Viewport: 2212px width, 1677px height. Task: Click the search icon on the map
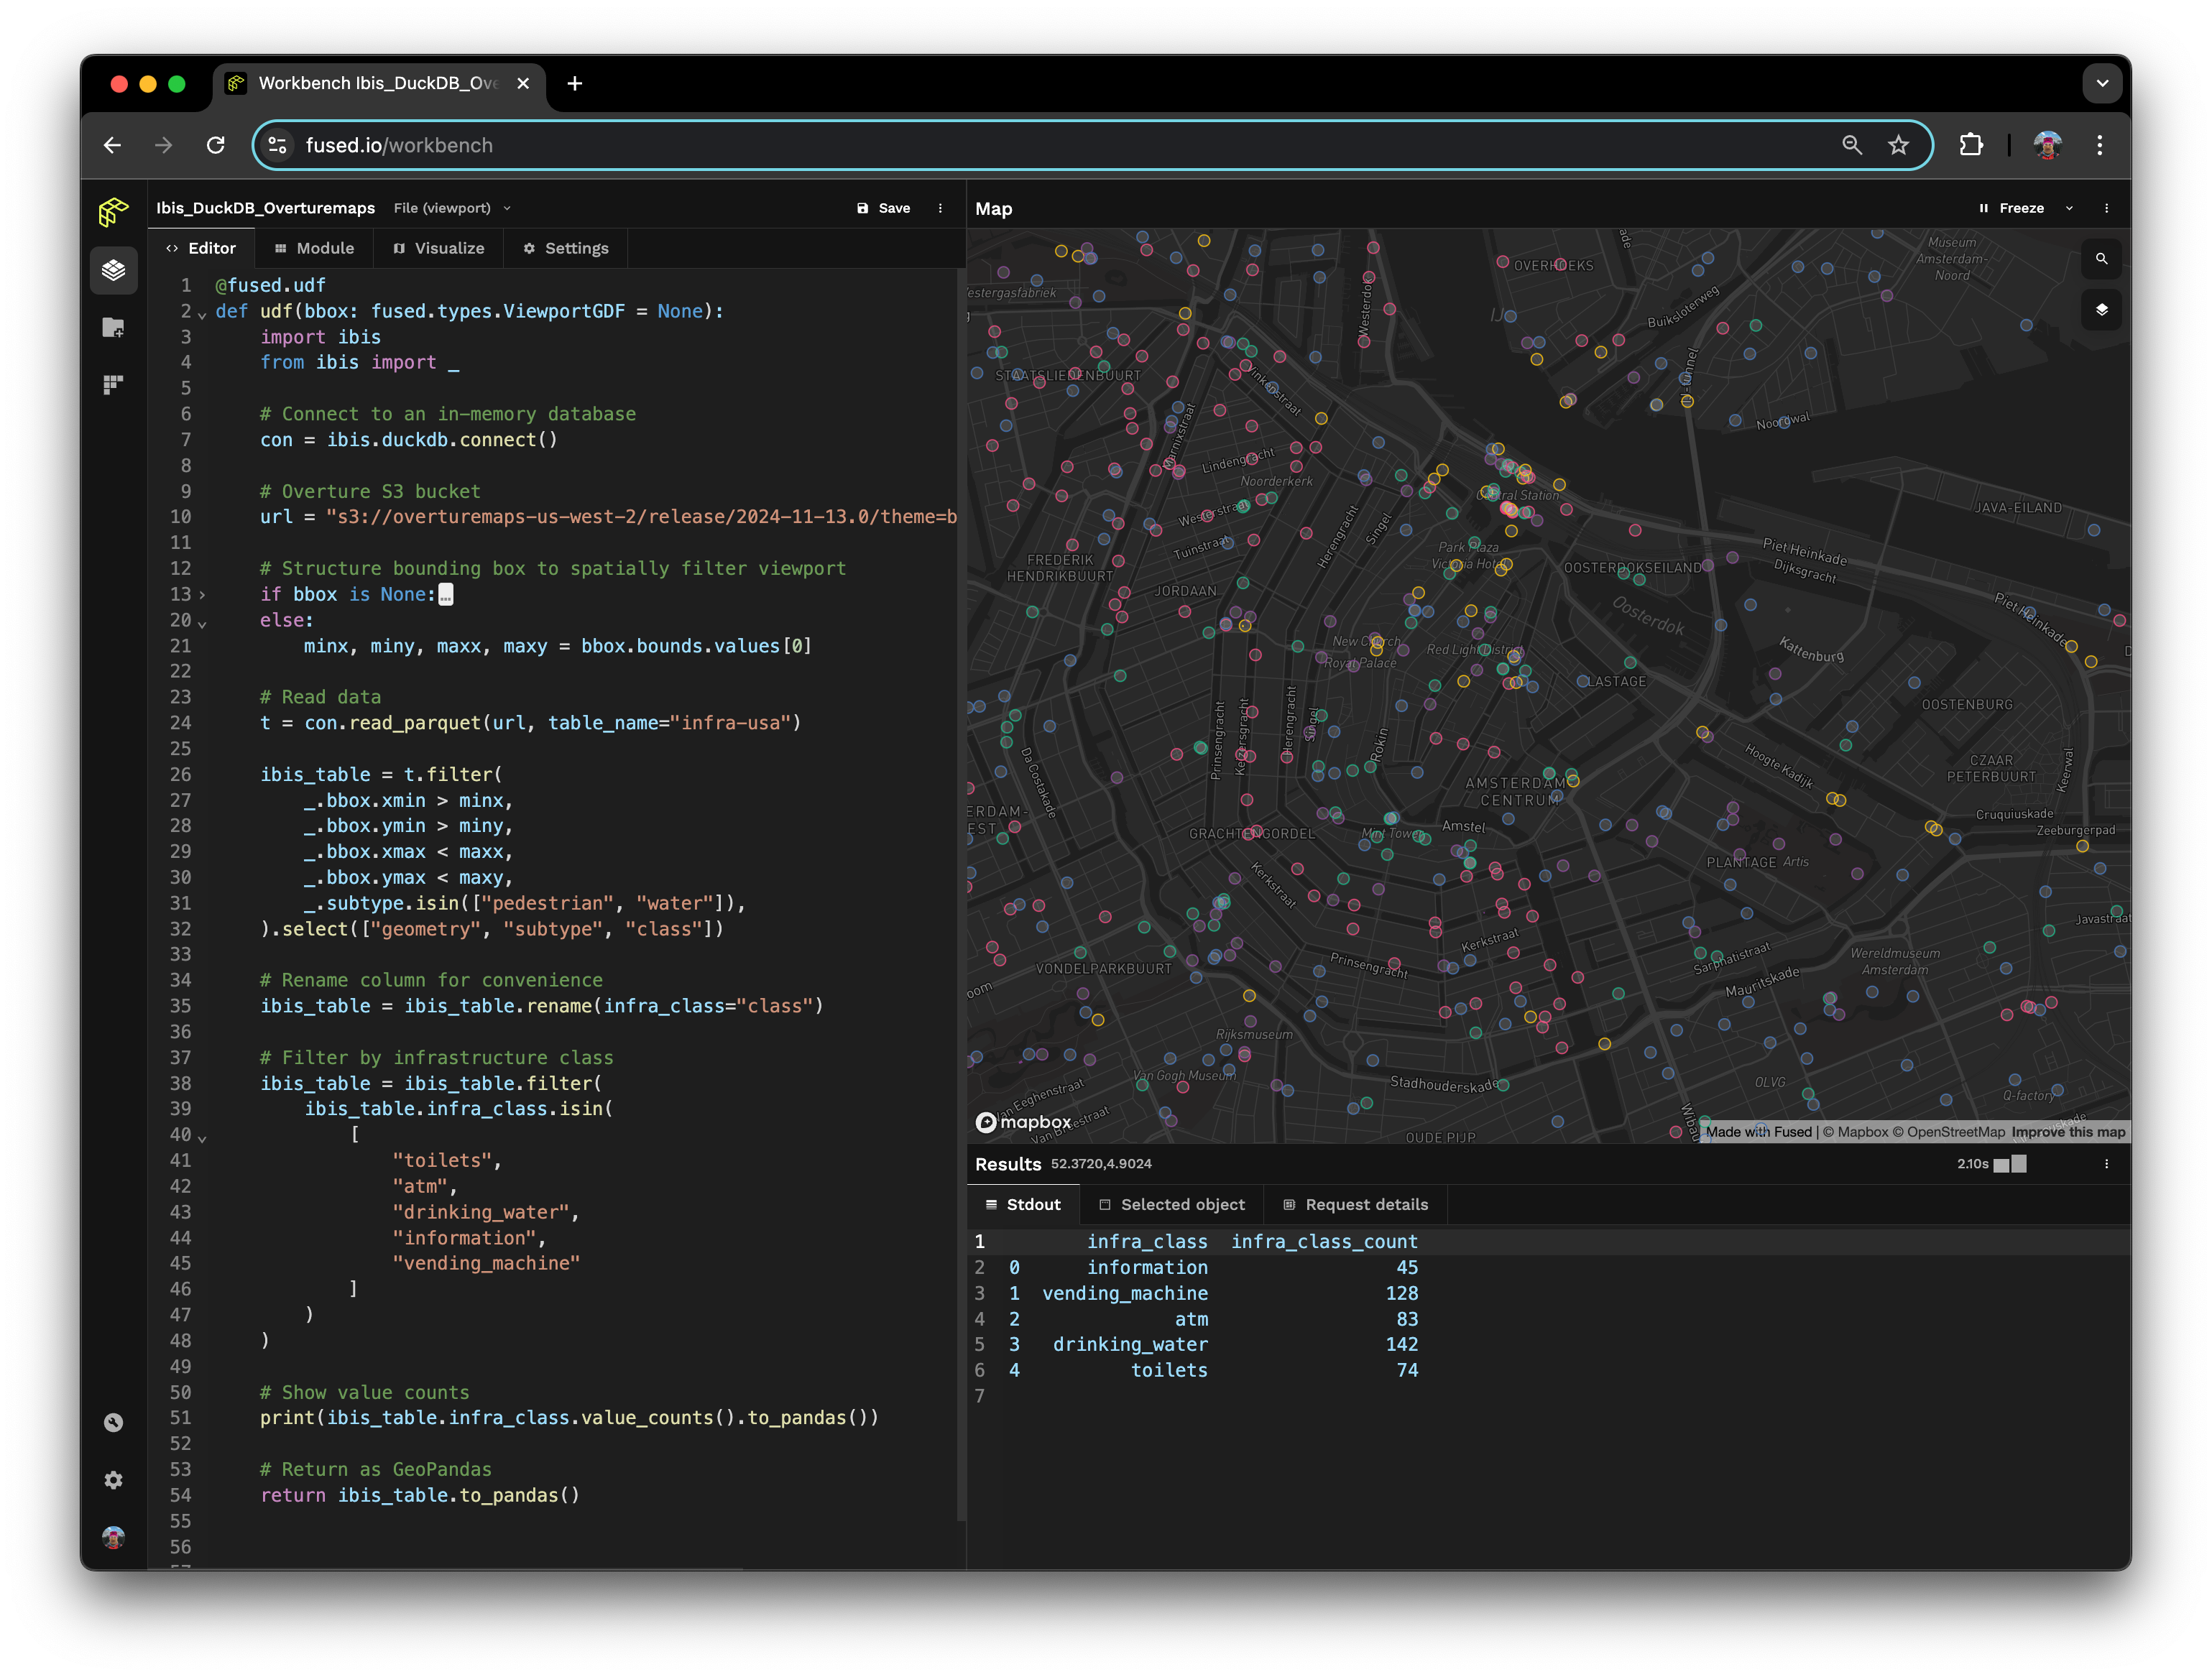[x=2101, y=259]
